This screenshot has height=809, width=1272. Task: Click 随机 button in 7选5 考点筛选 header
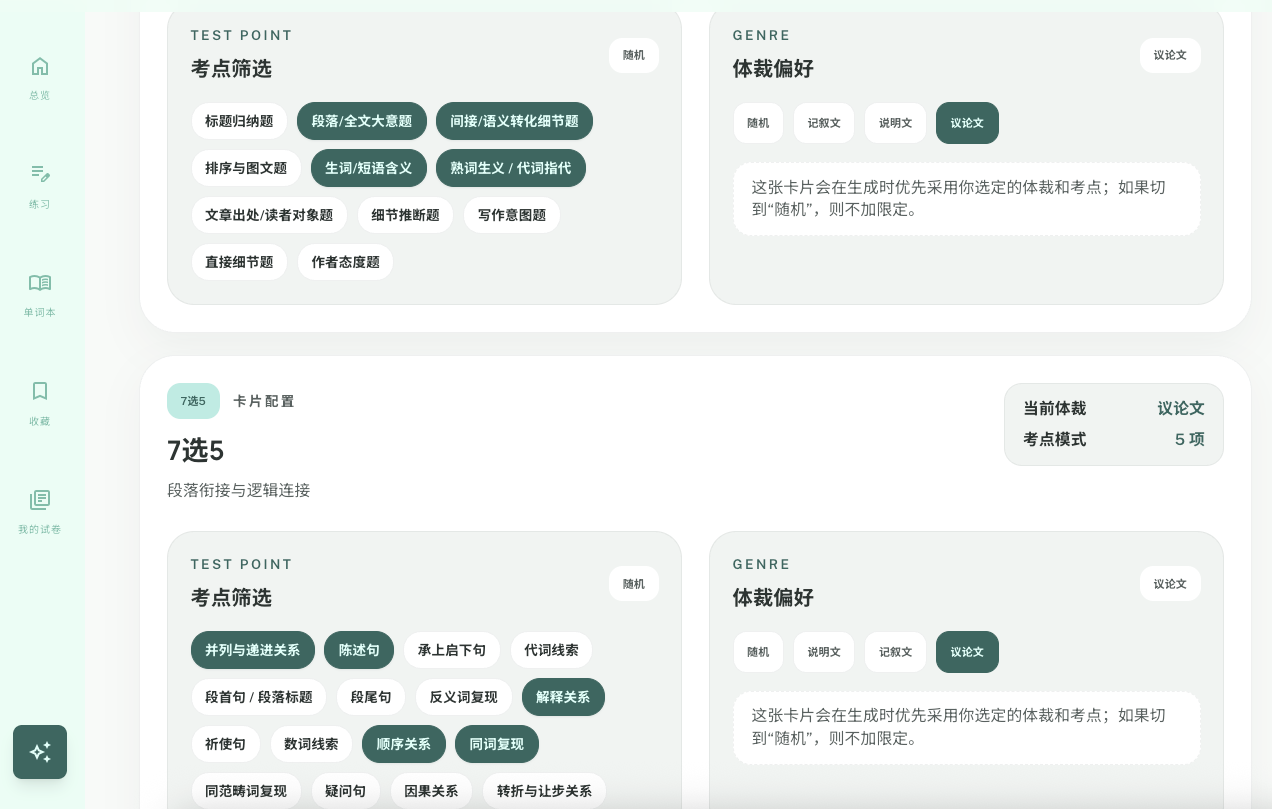pos(634,584)
